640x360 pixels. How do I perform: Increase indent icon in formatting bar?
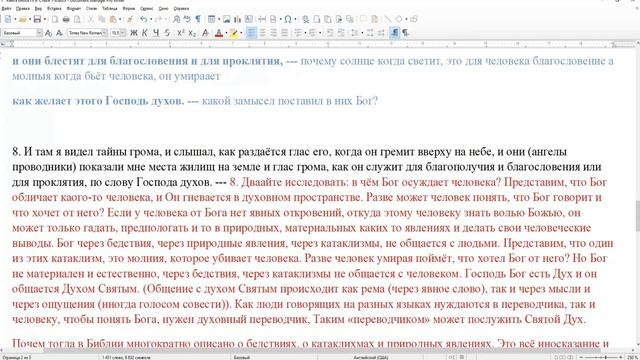[x=330, y=33]
